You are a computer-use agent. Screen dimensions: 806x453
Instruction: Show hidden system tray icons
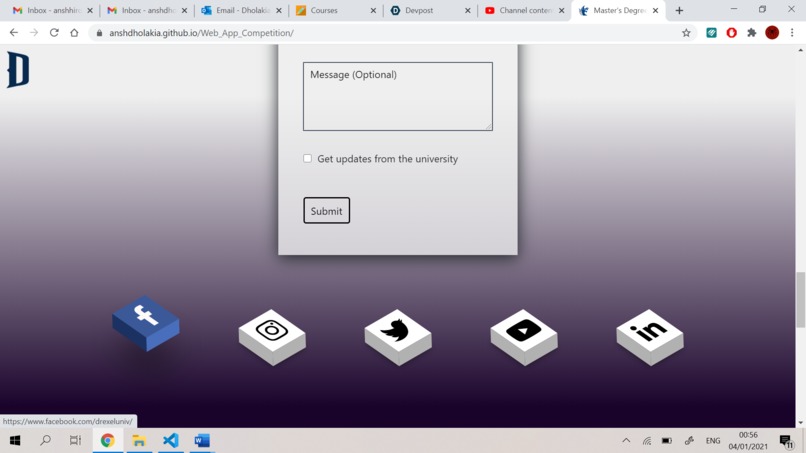coord(626,441)
